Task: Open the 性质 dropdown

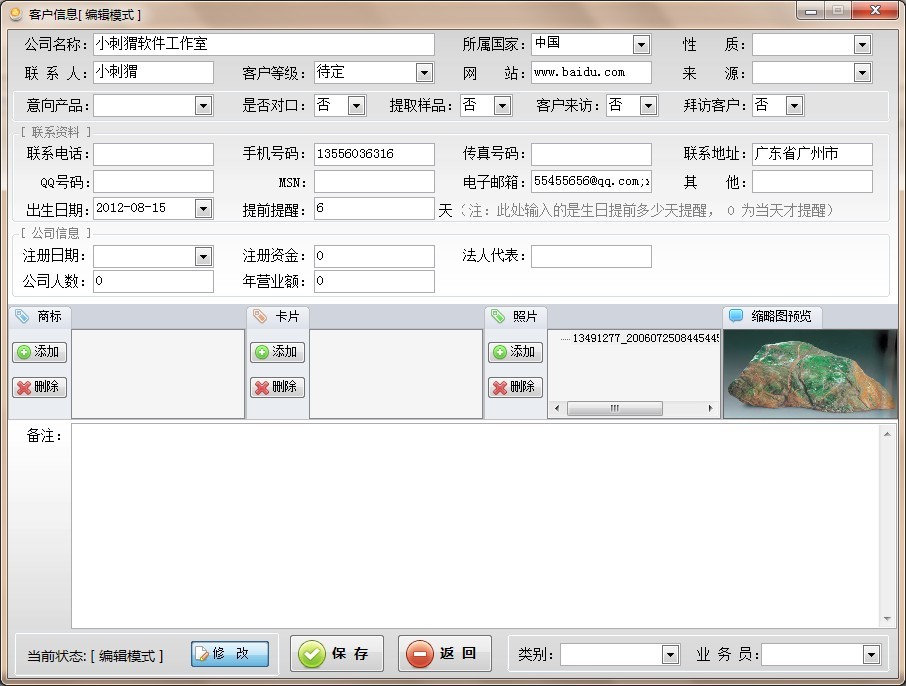Action: (x=862, y=45)
